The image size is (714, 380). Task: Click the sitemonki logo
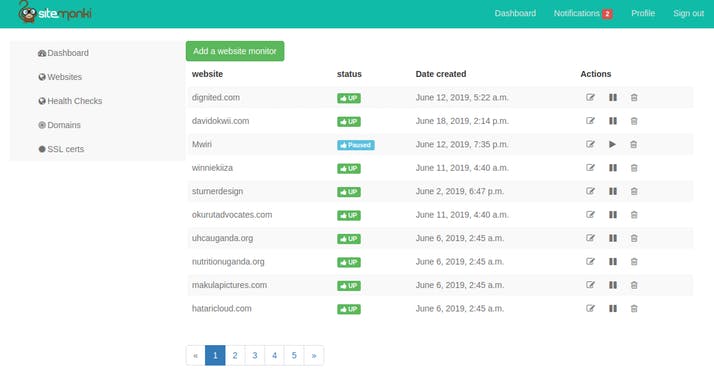tap(55, 12)
